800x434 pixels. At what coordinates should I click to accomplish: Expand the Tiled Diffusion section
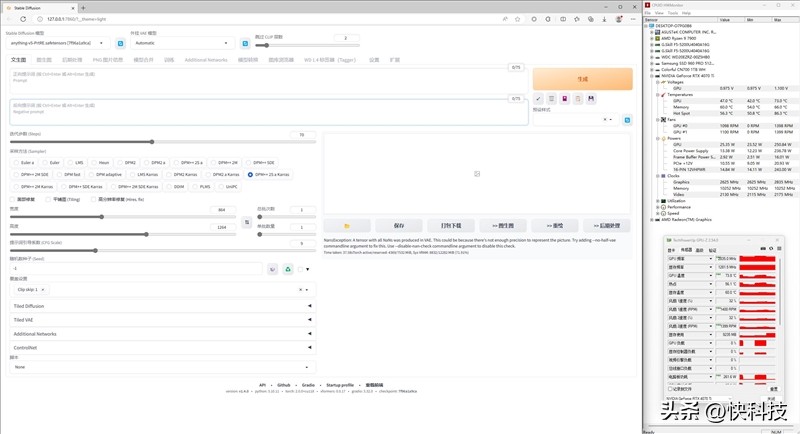click(160, 306)
